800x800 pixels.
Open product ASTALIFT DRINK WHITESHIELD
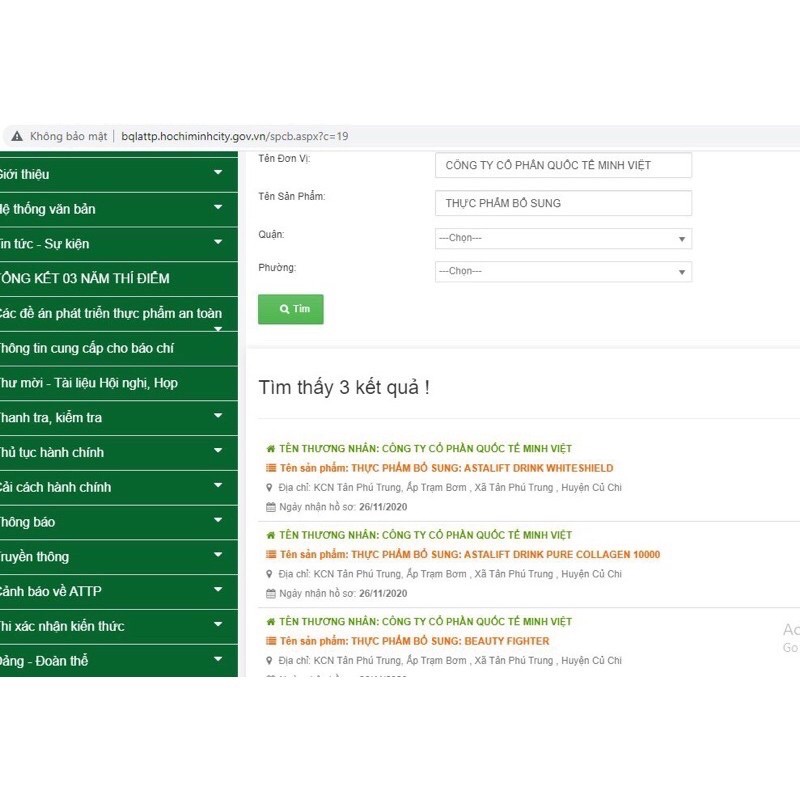[x=446, y=468]
